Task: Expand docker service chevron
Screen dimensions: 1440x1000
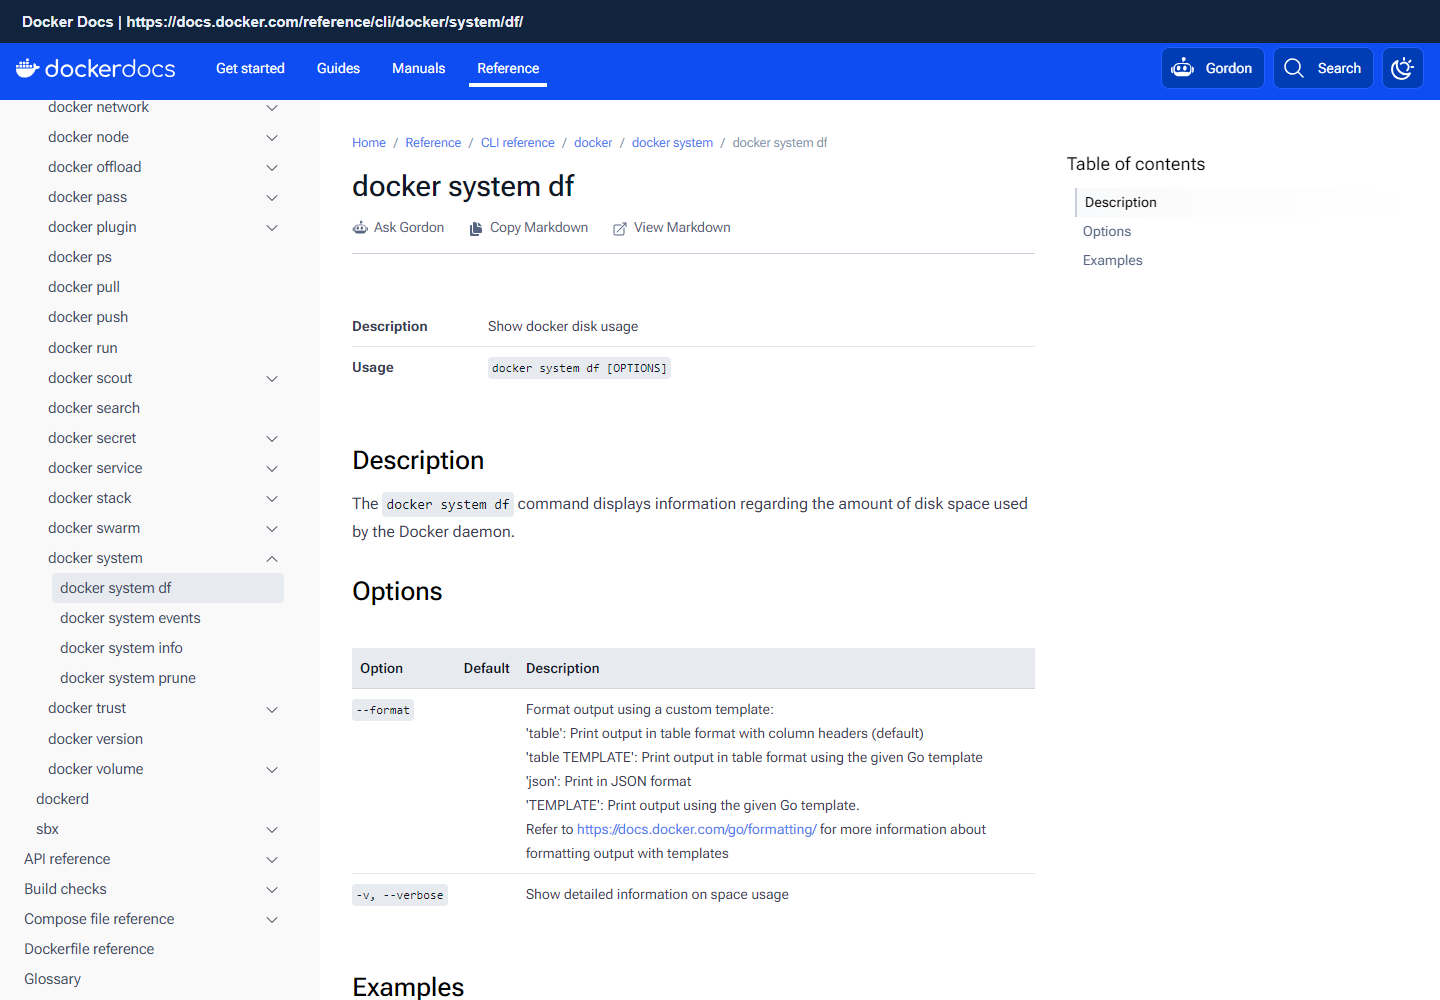Action: coord(272,468)
